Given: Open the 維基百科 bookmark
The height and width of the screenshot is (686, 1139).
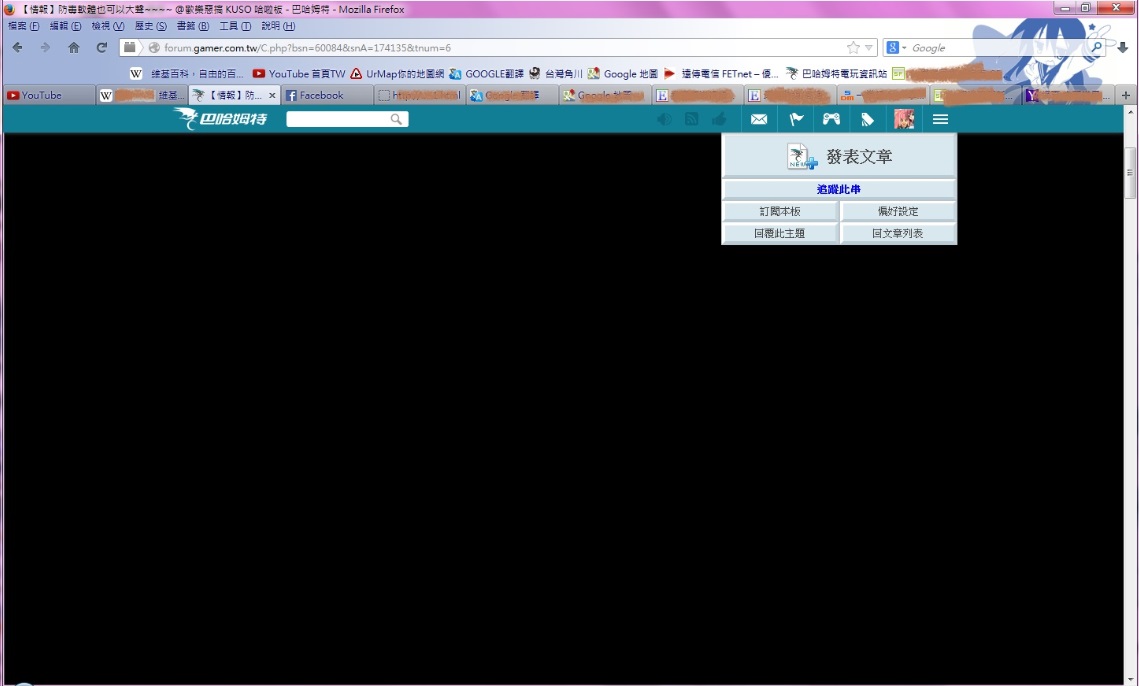Looking at the screenshot, I should tap(187, 73).
